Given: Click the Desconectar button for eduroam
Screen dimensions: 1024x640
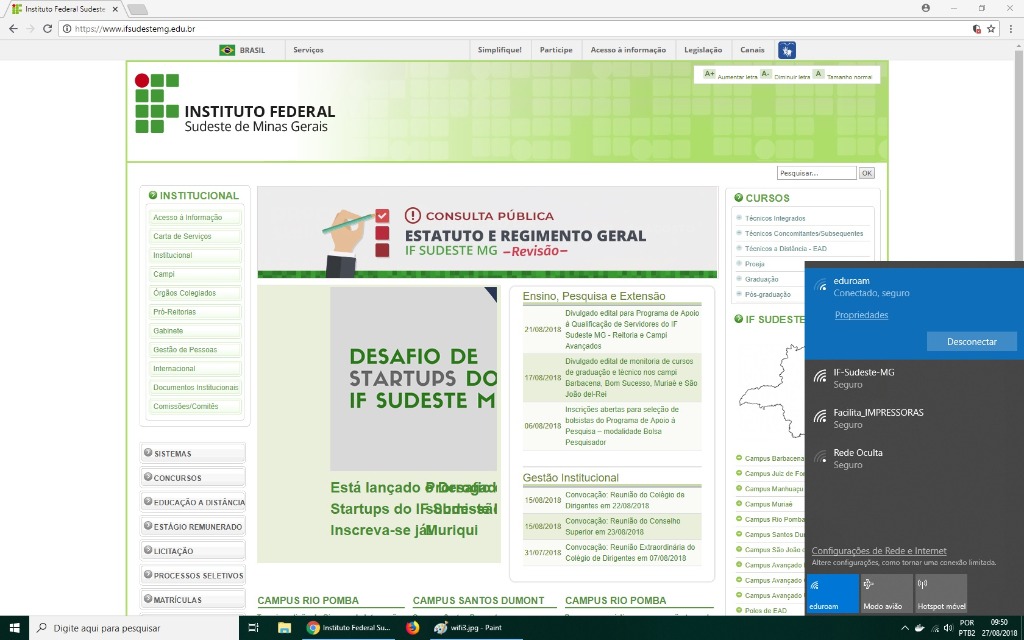Looking at the screenshot, I should [x=971, y=342].
